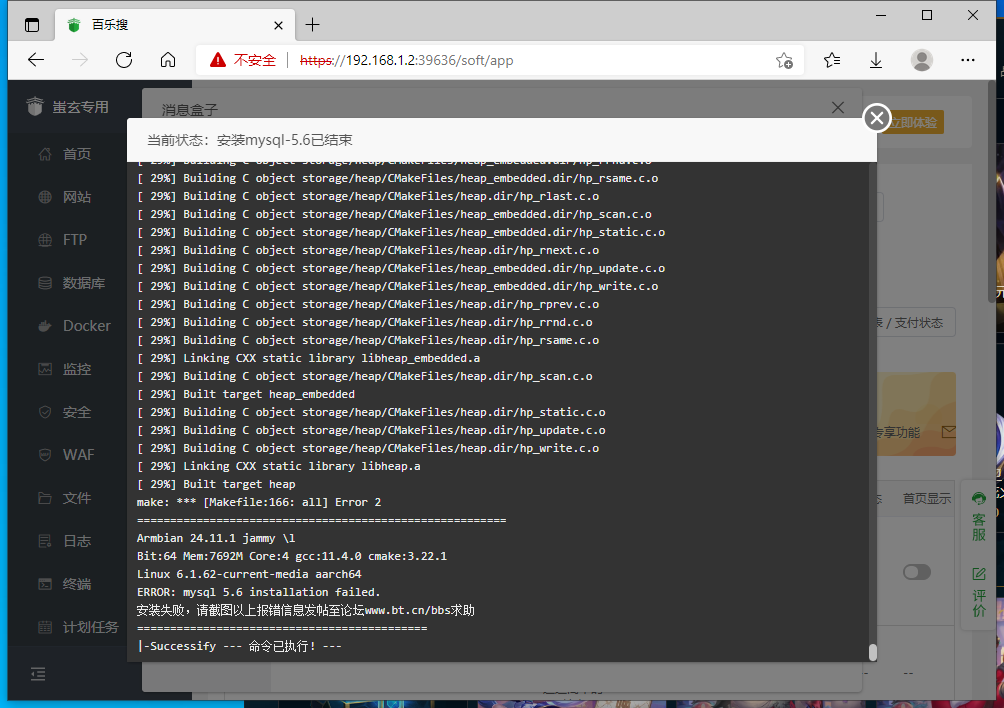Screen dimensions: 1004x708
Task: Open the browser favorites list
Action: pos(832,60)
